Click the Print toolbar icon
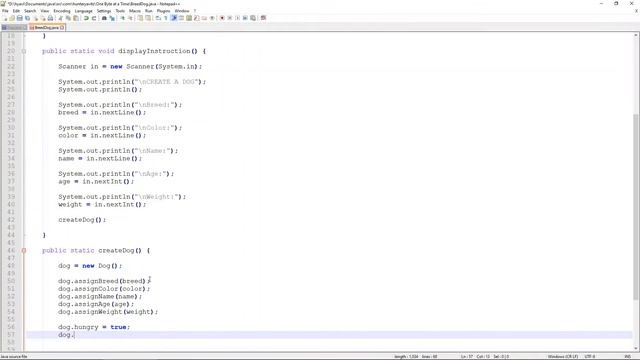Screen dimensions: 640x360 (50, 18)
